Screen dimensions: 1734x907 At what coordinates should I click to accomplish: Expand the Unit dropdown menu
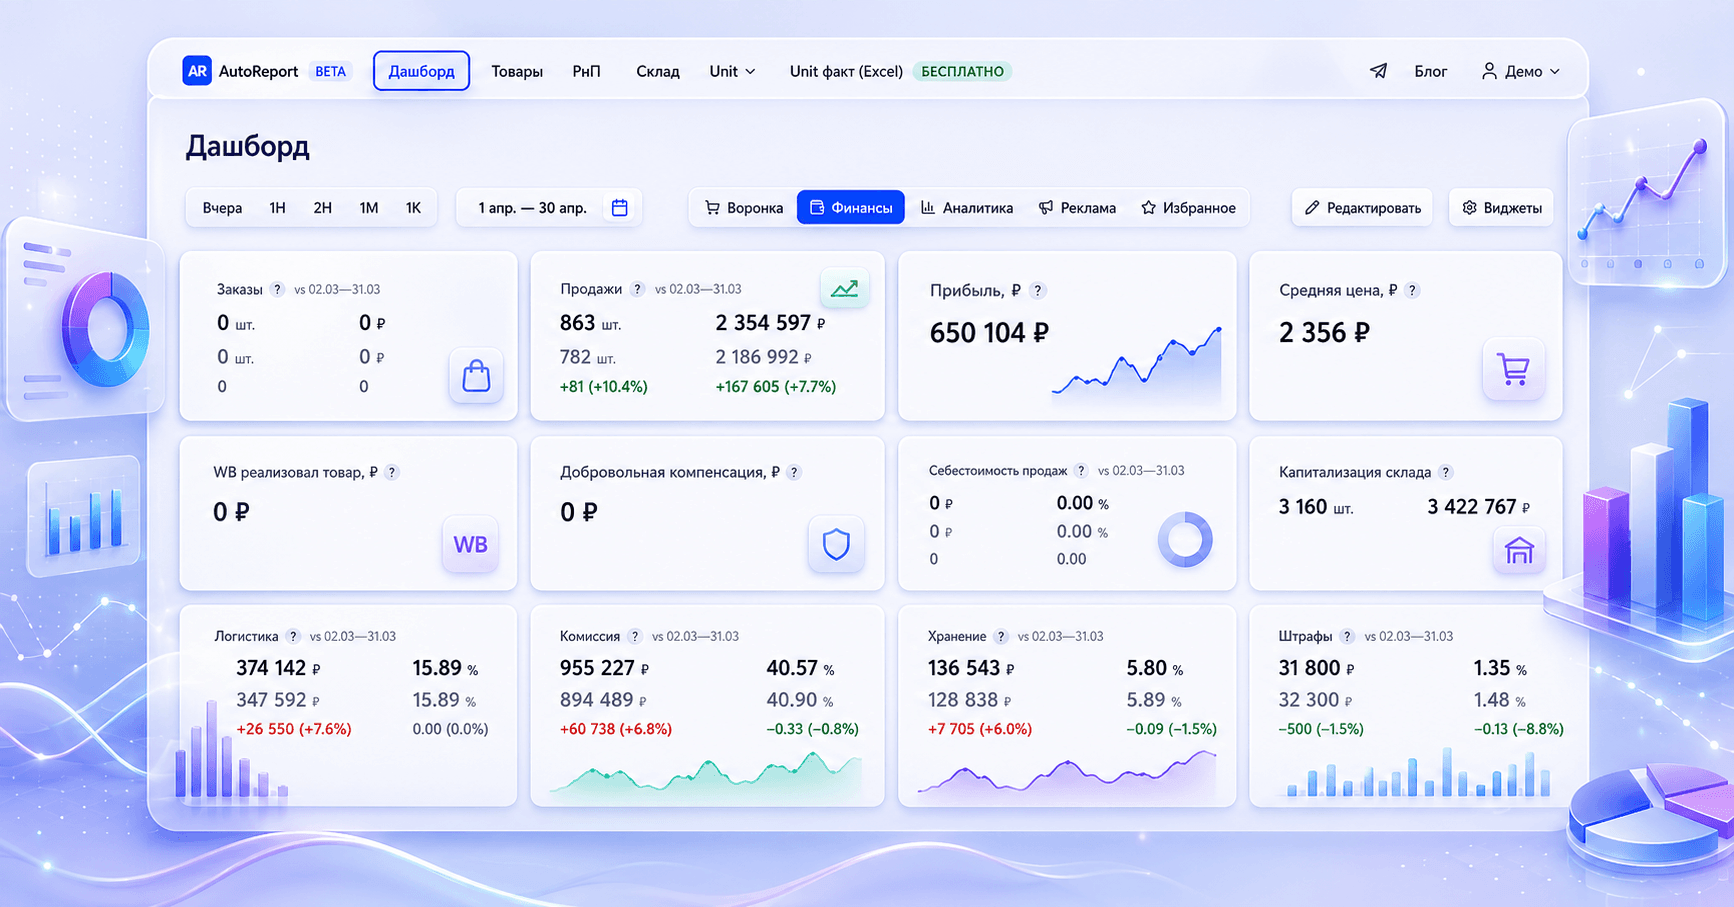732,71
